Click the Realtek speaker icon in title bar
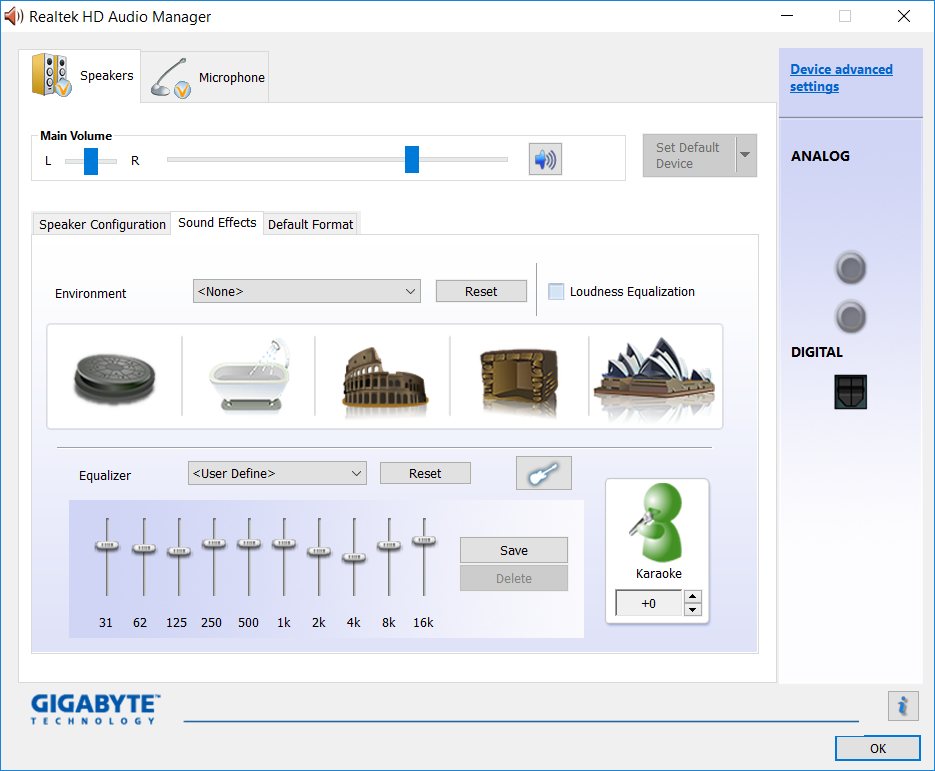935x771 pixels. point(13,16)
